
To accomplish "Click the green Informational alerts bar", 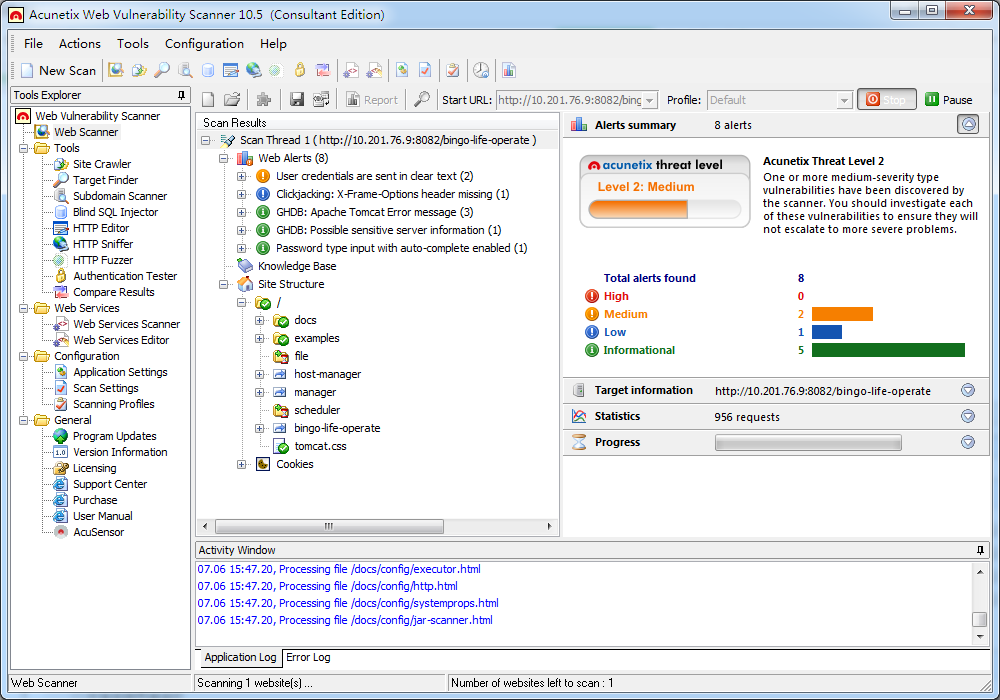I will point(888,350).
